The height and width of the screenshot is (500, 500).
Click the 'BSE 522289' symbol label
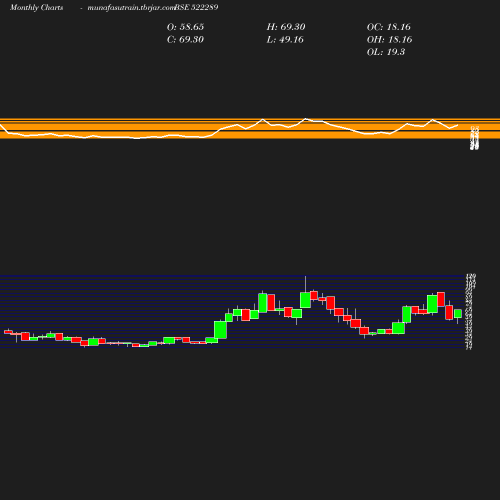tap(196, 7)
